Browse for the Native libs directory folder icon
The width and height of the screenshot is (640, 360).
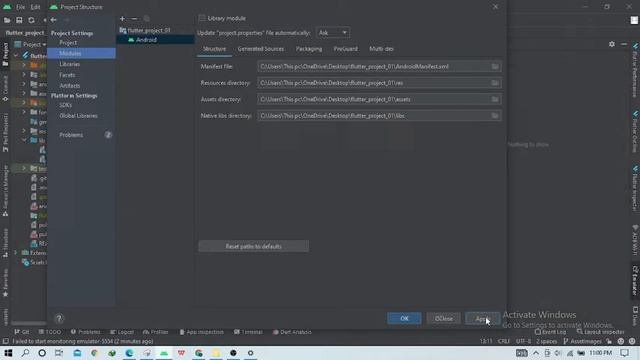495,116
